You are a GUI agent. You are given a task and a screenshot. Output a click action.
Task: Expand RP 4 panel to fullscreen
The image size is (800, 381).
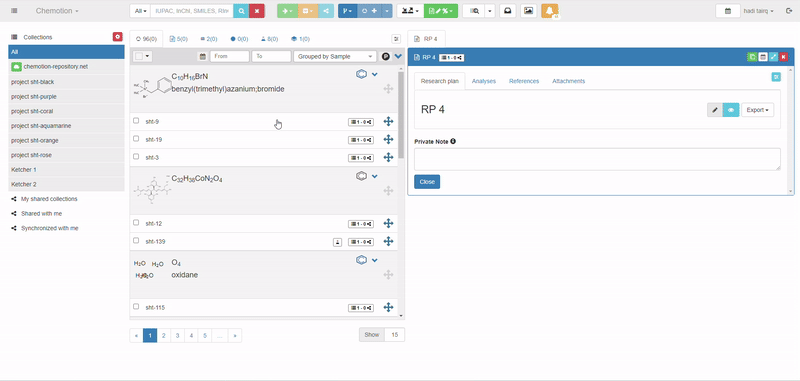pos(773,57)
